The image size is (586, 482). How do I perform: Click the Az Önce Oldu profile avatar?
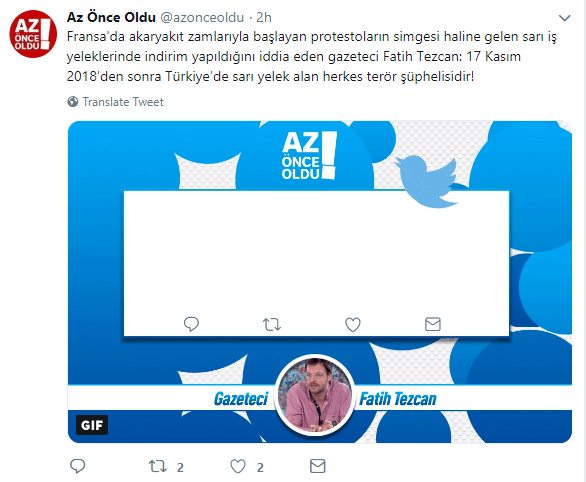[33, 34]
